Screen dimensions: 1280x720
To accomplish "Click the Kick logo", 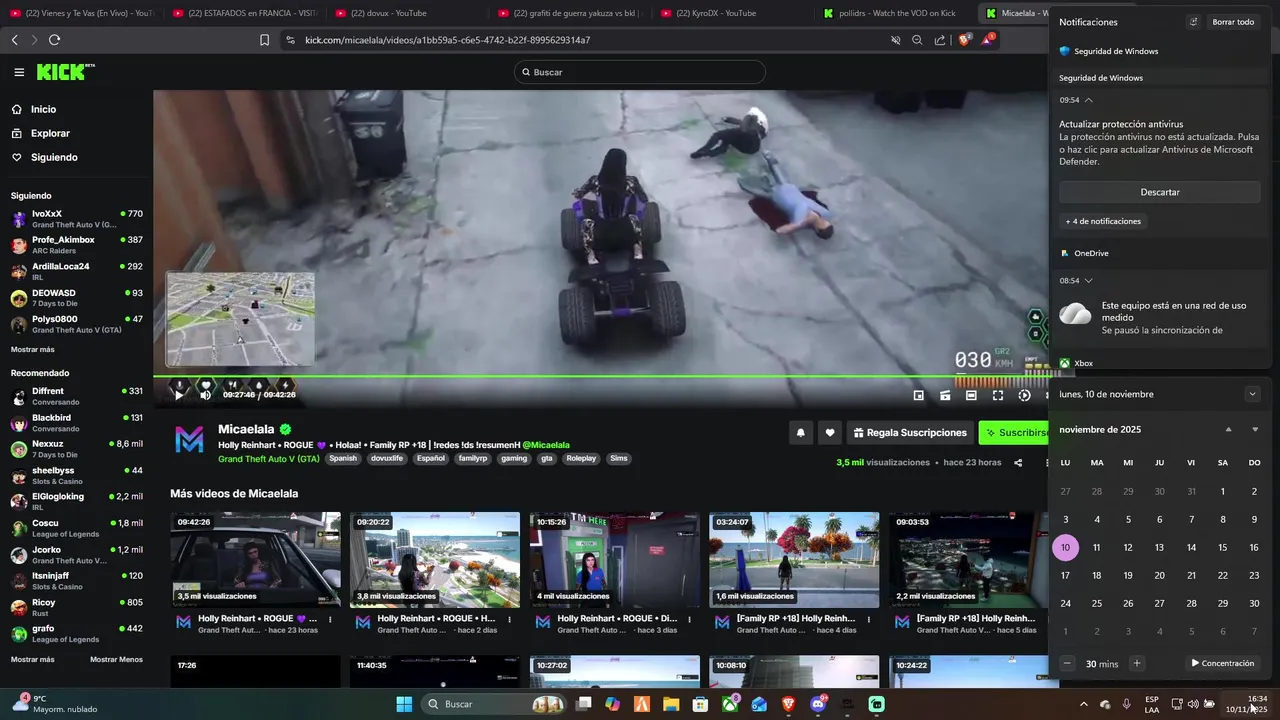I will 65,72.
